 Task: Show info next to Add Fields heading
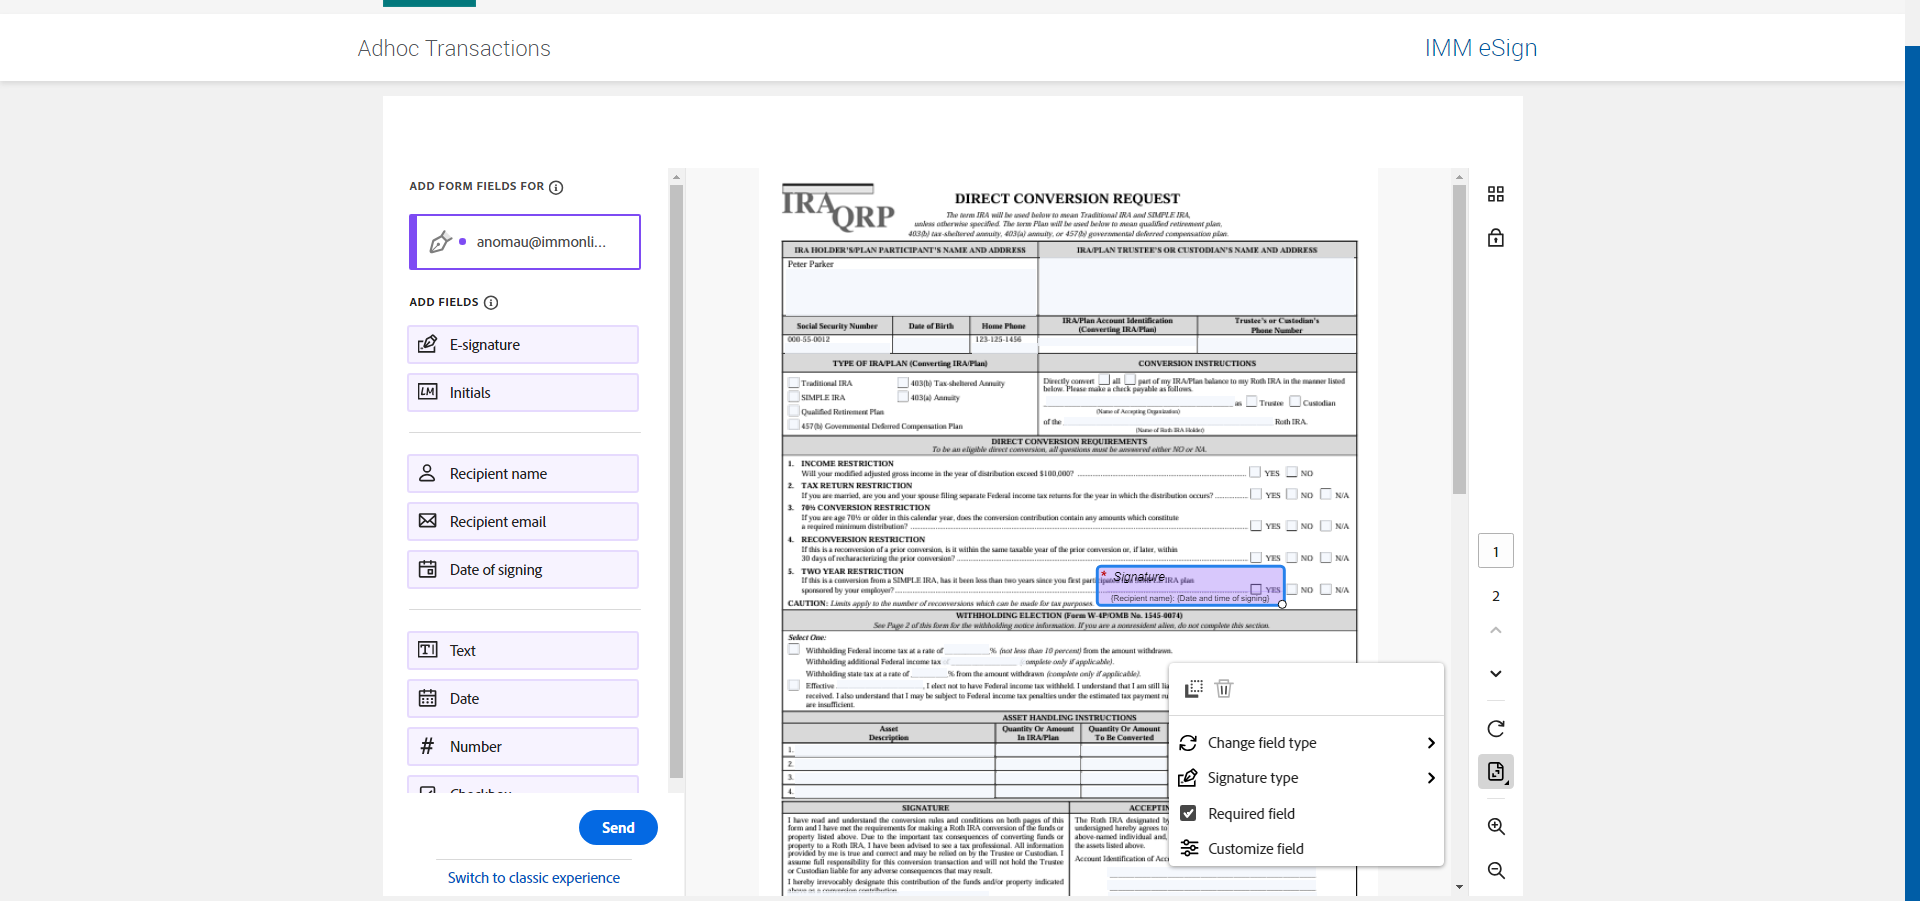click(491, 302)
